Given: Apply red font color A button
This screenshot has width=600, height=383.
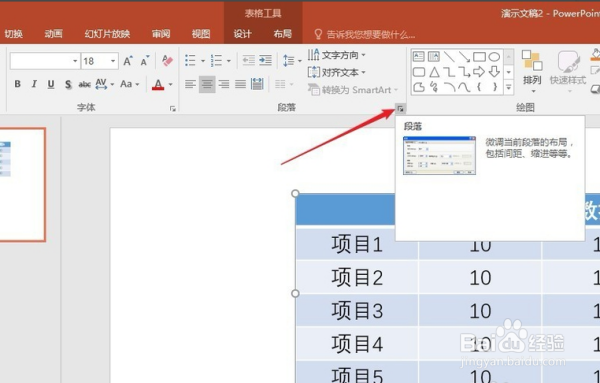Looking at the screenshot, I should [x=158, y=84].
